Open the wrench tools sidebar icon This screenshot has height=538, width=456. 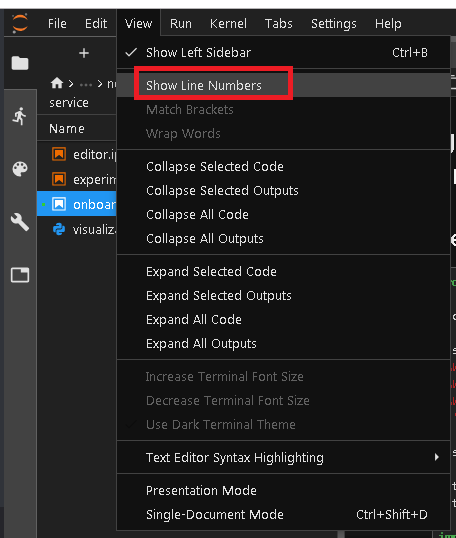click(x=20, y=222)
